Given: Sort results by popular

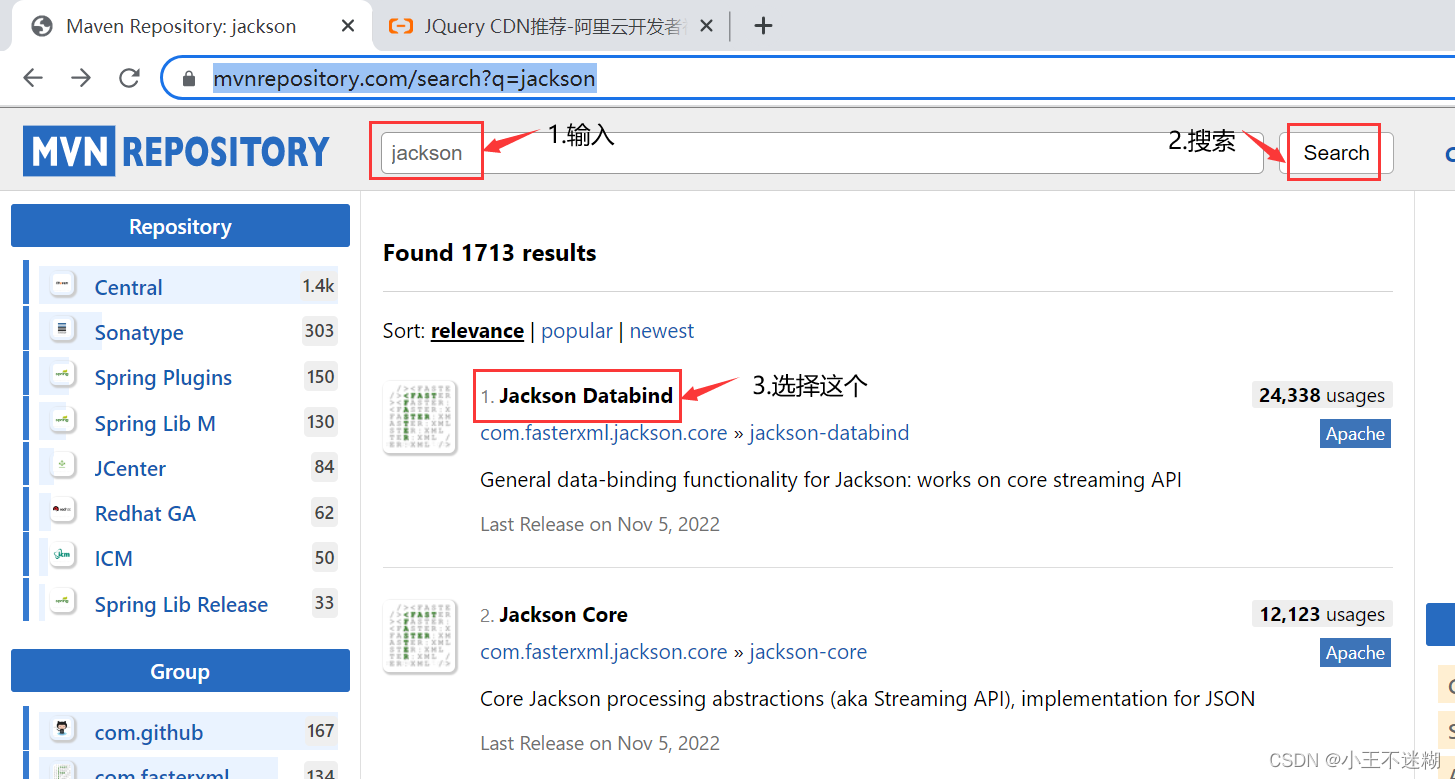Looking at the screenshot, I should [x=577, y=331].
